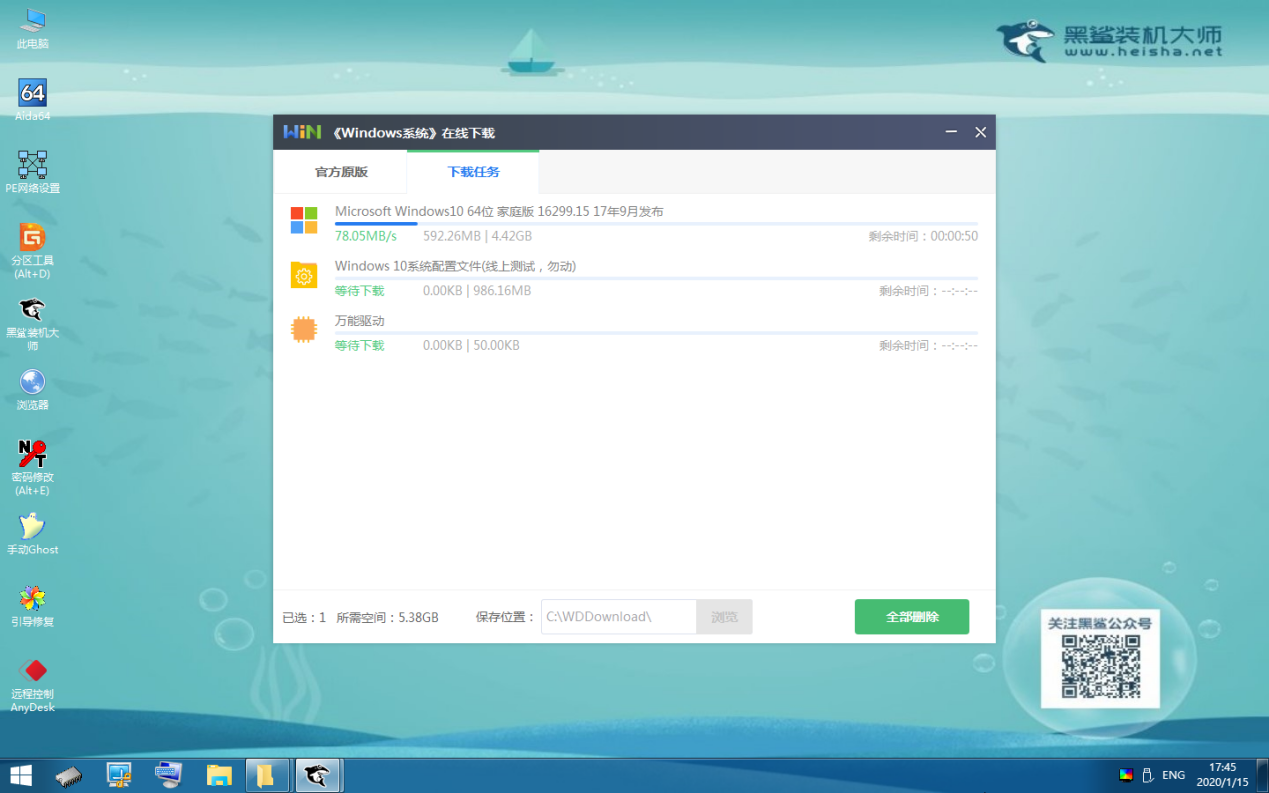
Task: Click the 浏览 button beside save location
Action: point(723,616)
